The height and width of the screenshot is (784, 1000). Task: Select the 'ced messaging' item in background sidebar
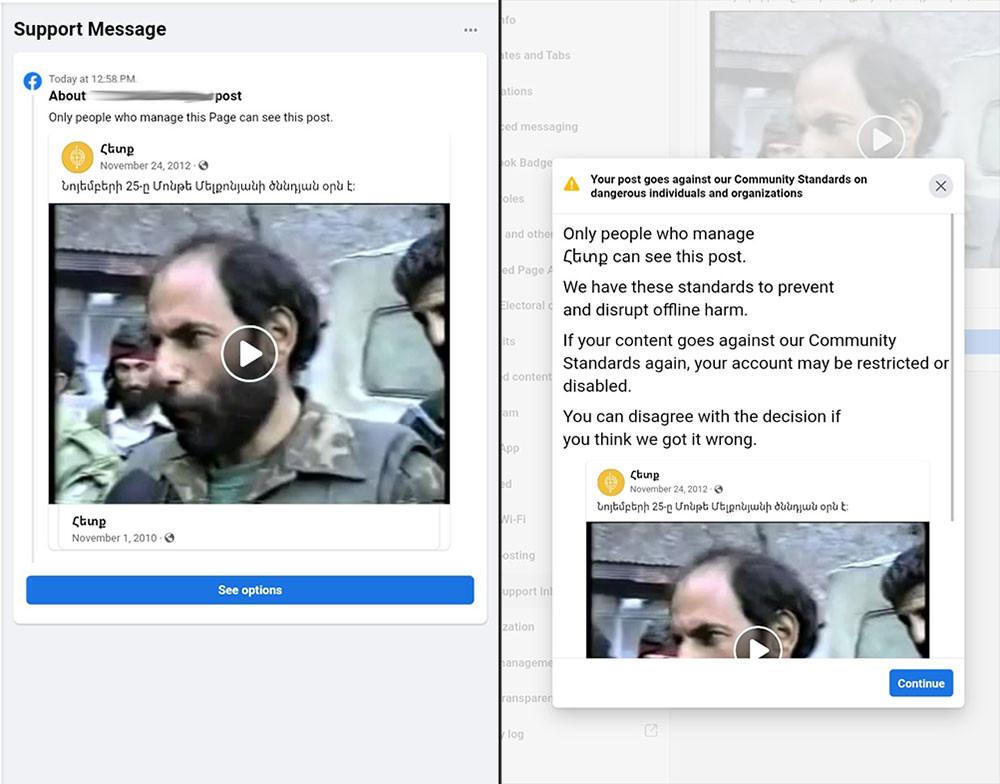pos(540,126)
